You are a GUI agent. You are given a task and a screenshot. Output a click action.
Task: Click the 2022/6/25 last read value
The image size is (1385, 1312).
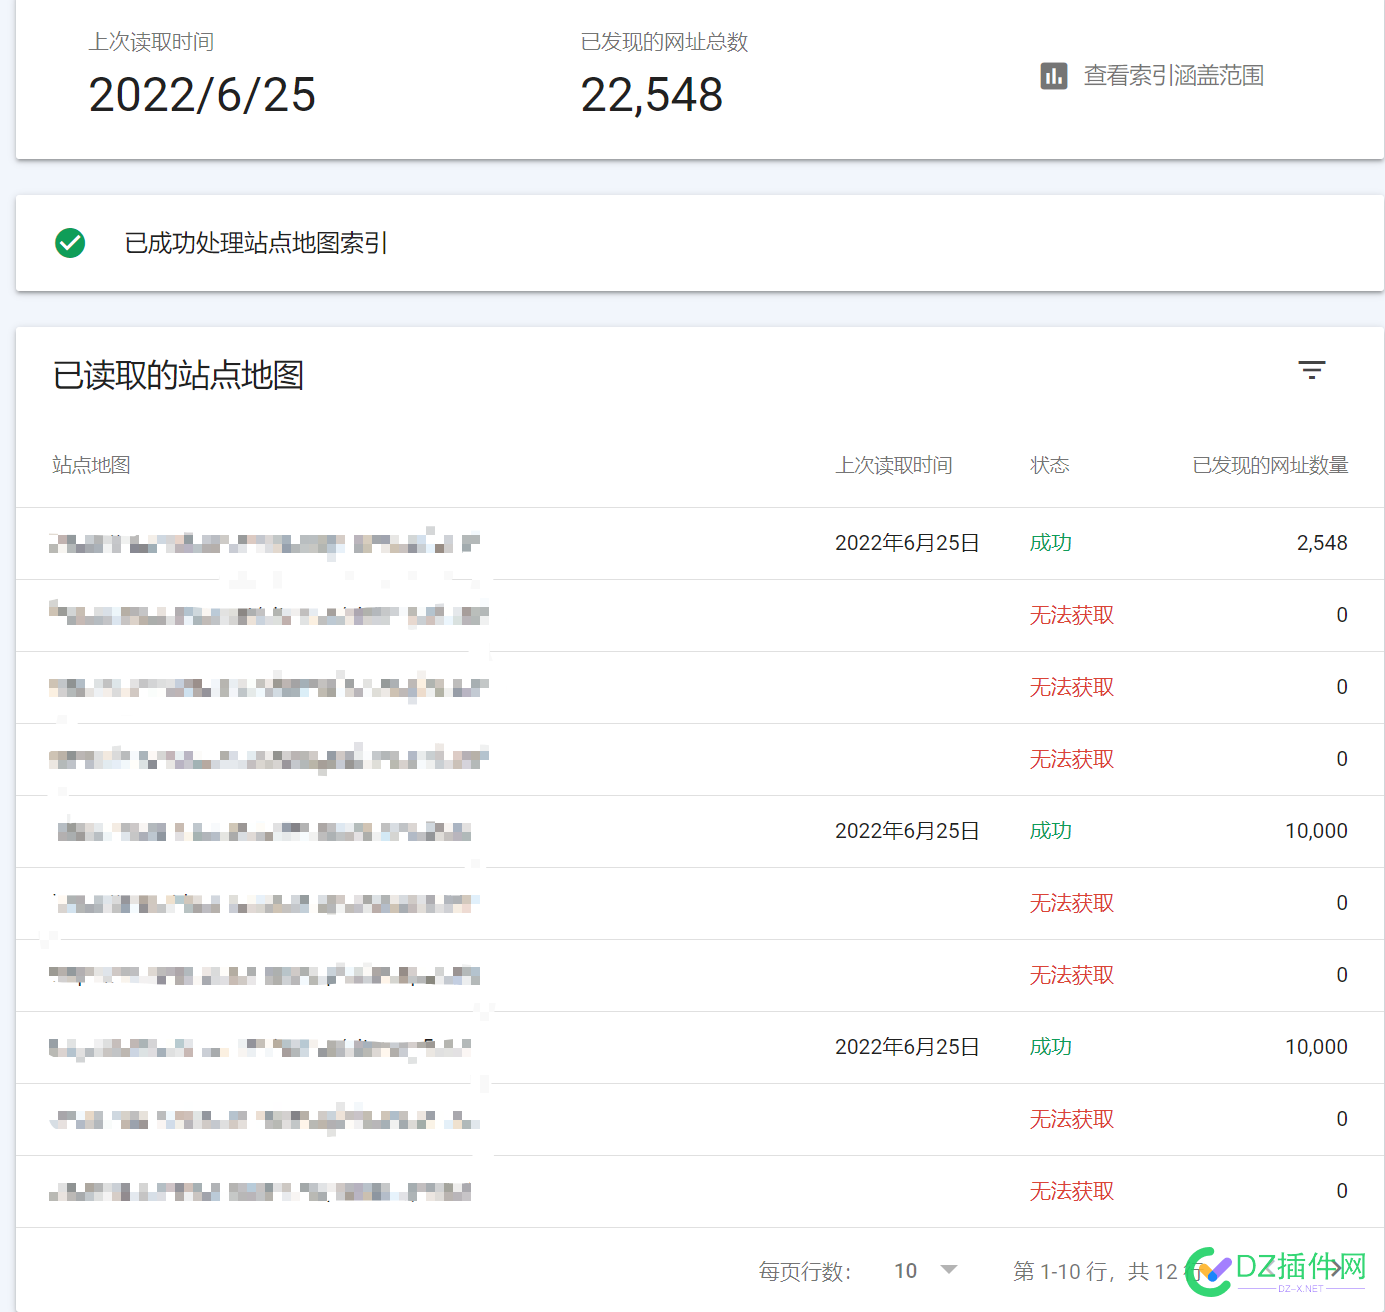point(202,95)
